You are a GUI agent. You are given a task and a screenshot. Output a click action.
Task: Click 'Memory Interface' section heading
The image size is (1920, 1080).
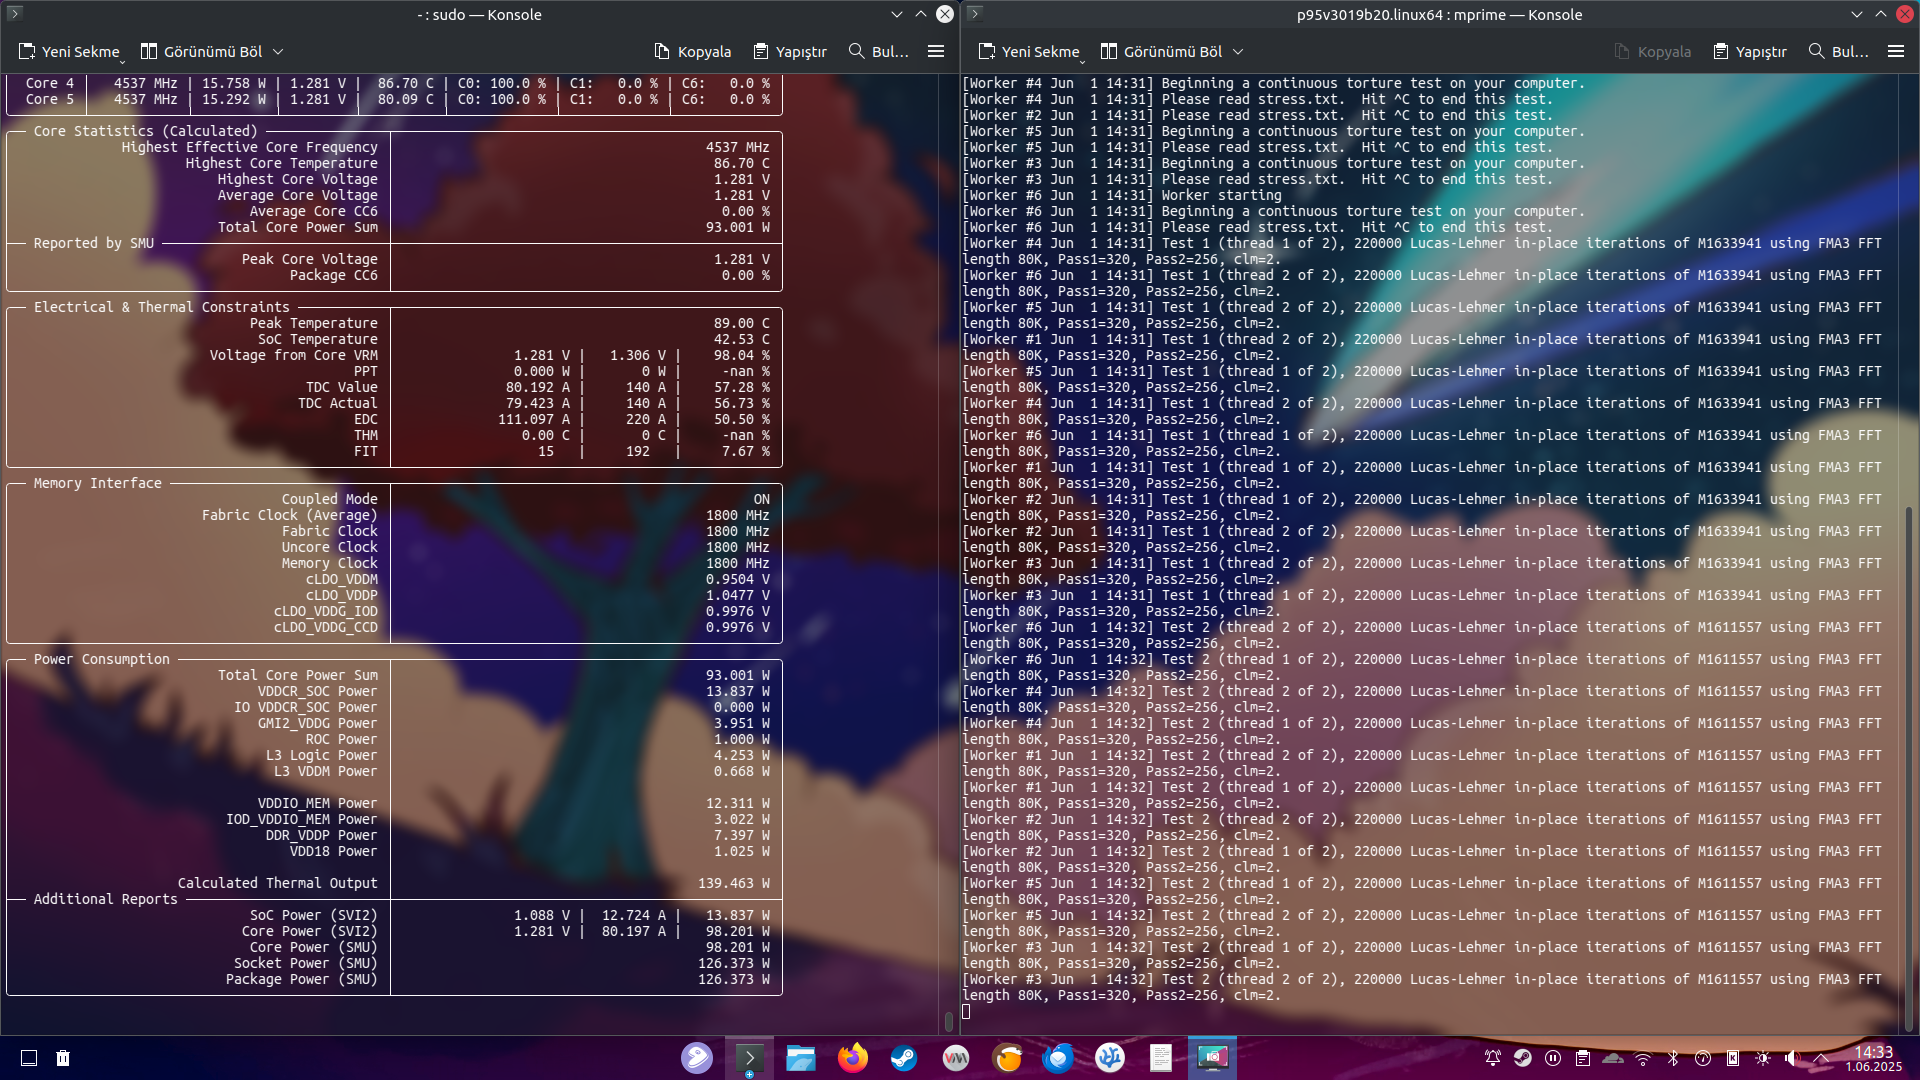pos(98,483)
